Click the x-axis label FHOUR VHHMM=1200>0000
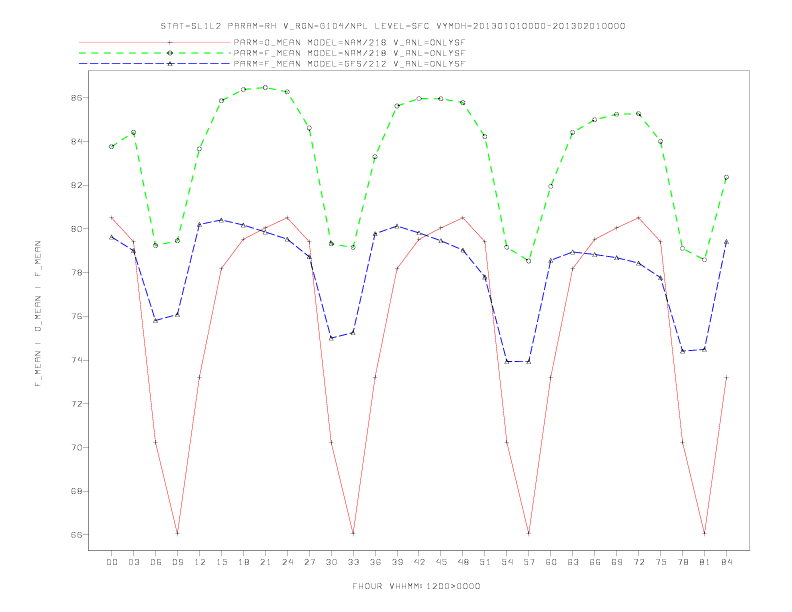The width and height of the screenshot is (792, 612). [416, 586]
